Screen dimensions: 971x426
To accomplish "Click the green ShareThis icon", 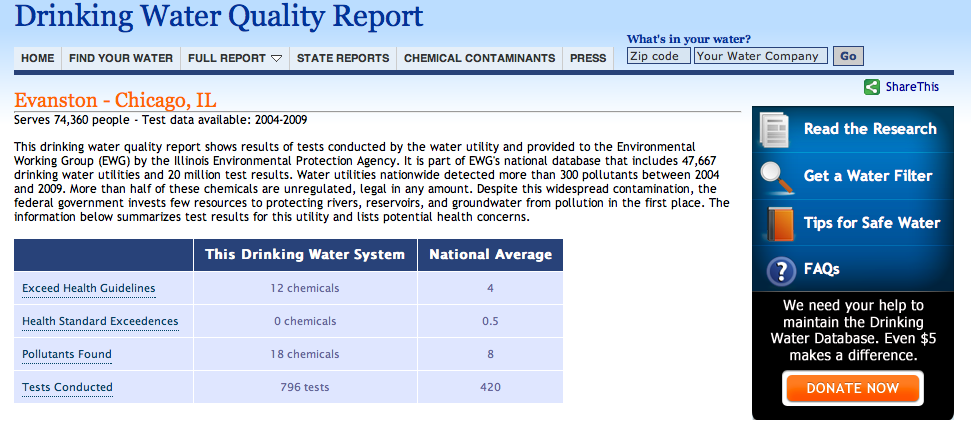I will pos(872,87).
